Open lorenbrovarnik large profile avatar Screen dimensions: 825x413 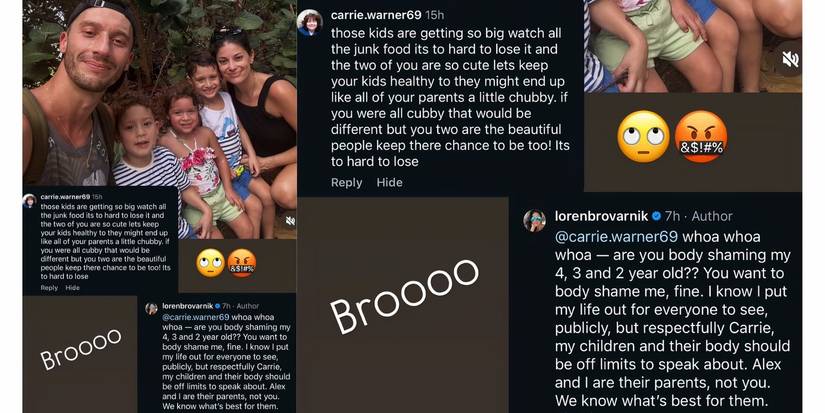[535, 220]
